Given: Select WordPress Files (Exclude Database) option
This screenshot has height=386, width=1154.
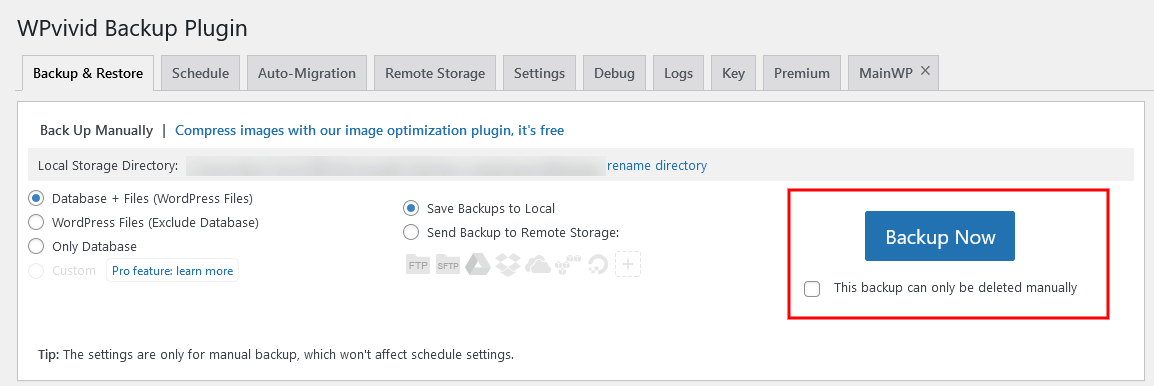Looking at the screenshot, I should coord(35,222).
